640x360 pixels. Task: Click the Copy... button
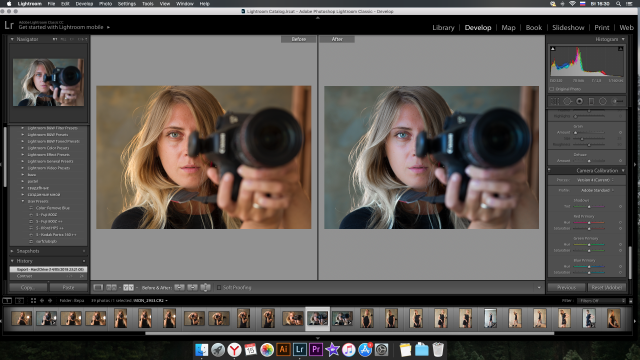point(28,287)
